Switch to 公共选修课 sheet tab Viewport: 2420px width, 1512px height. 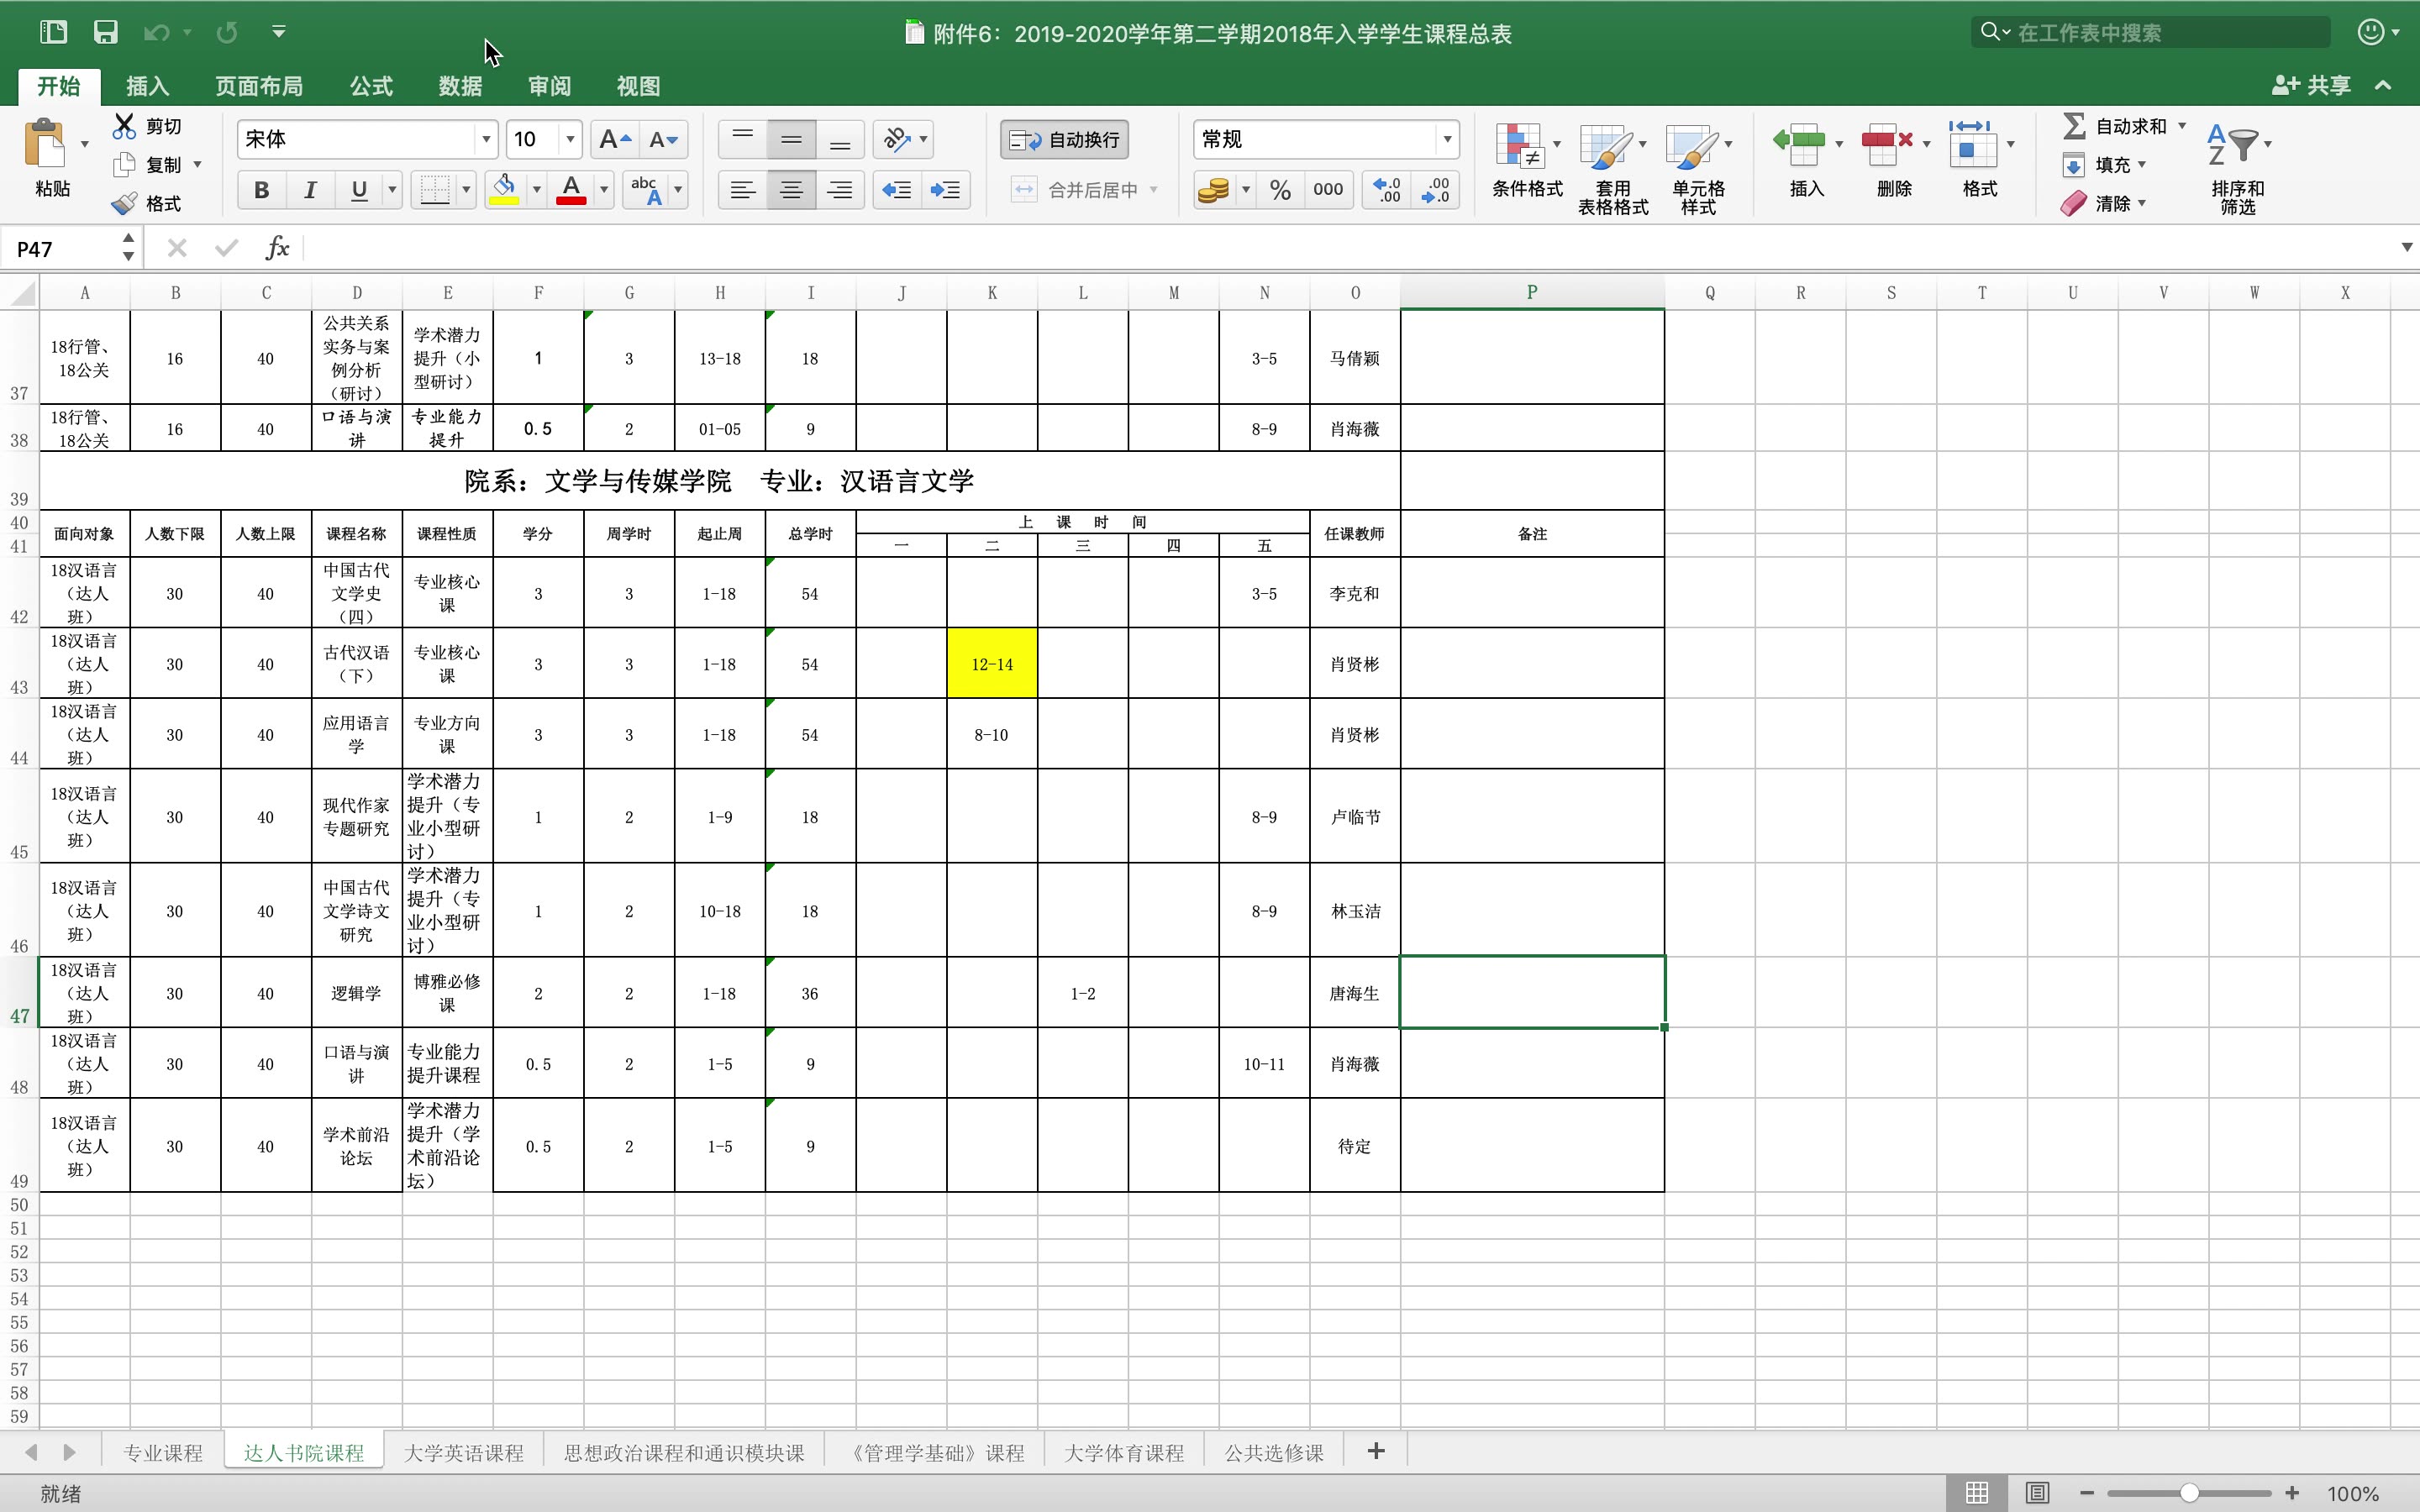click(1274, 1452)
